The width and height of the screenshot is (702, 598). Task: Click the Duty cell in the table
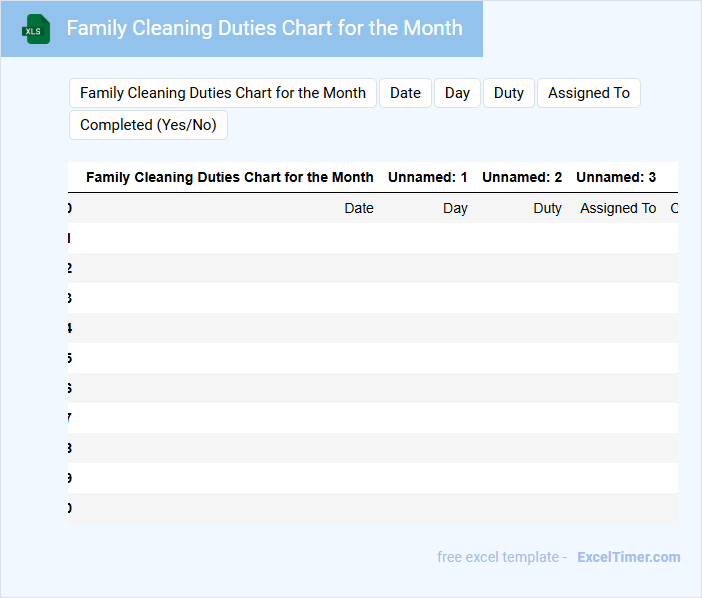547,208
